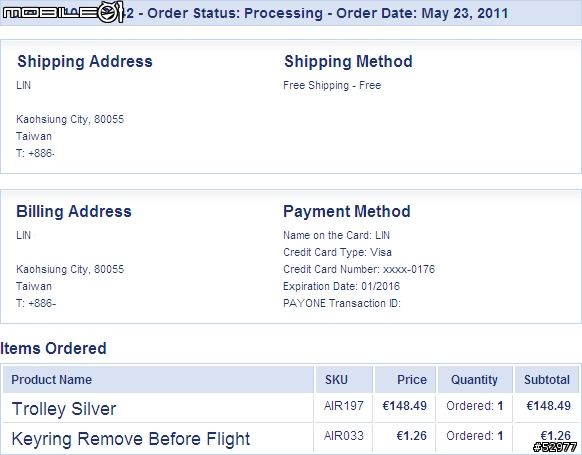This screenshot has height=455, width=582.
Task: Click the PAYONE Transaction ID line
Action: coord(342,303)
